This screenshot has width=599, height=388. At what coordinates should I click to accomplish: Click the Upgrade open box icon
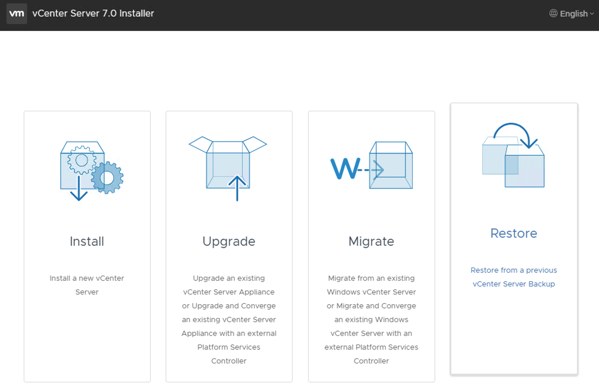coord(228,168)
